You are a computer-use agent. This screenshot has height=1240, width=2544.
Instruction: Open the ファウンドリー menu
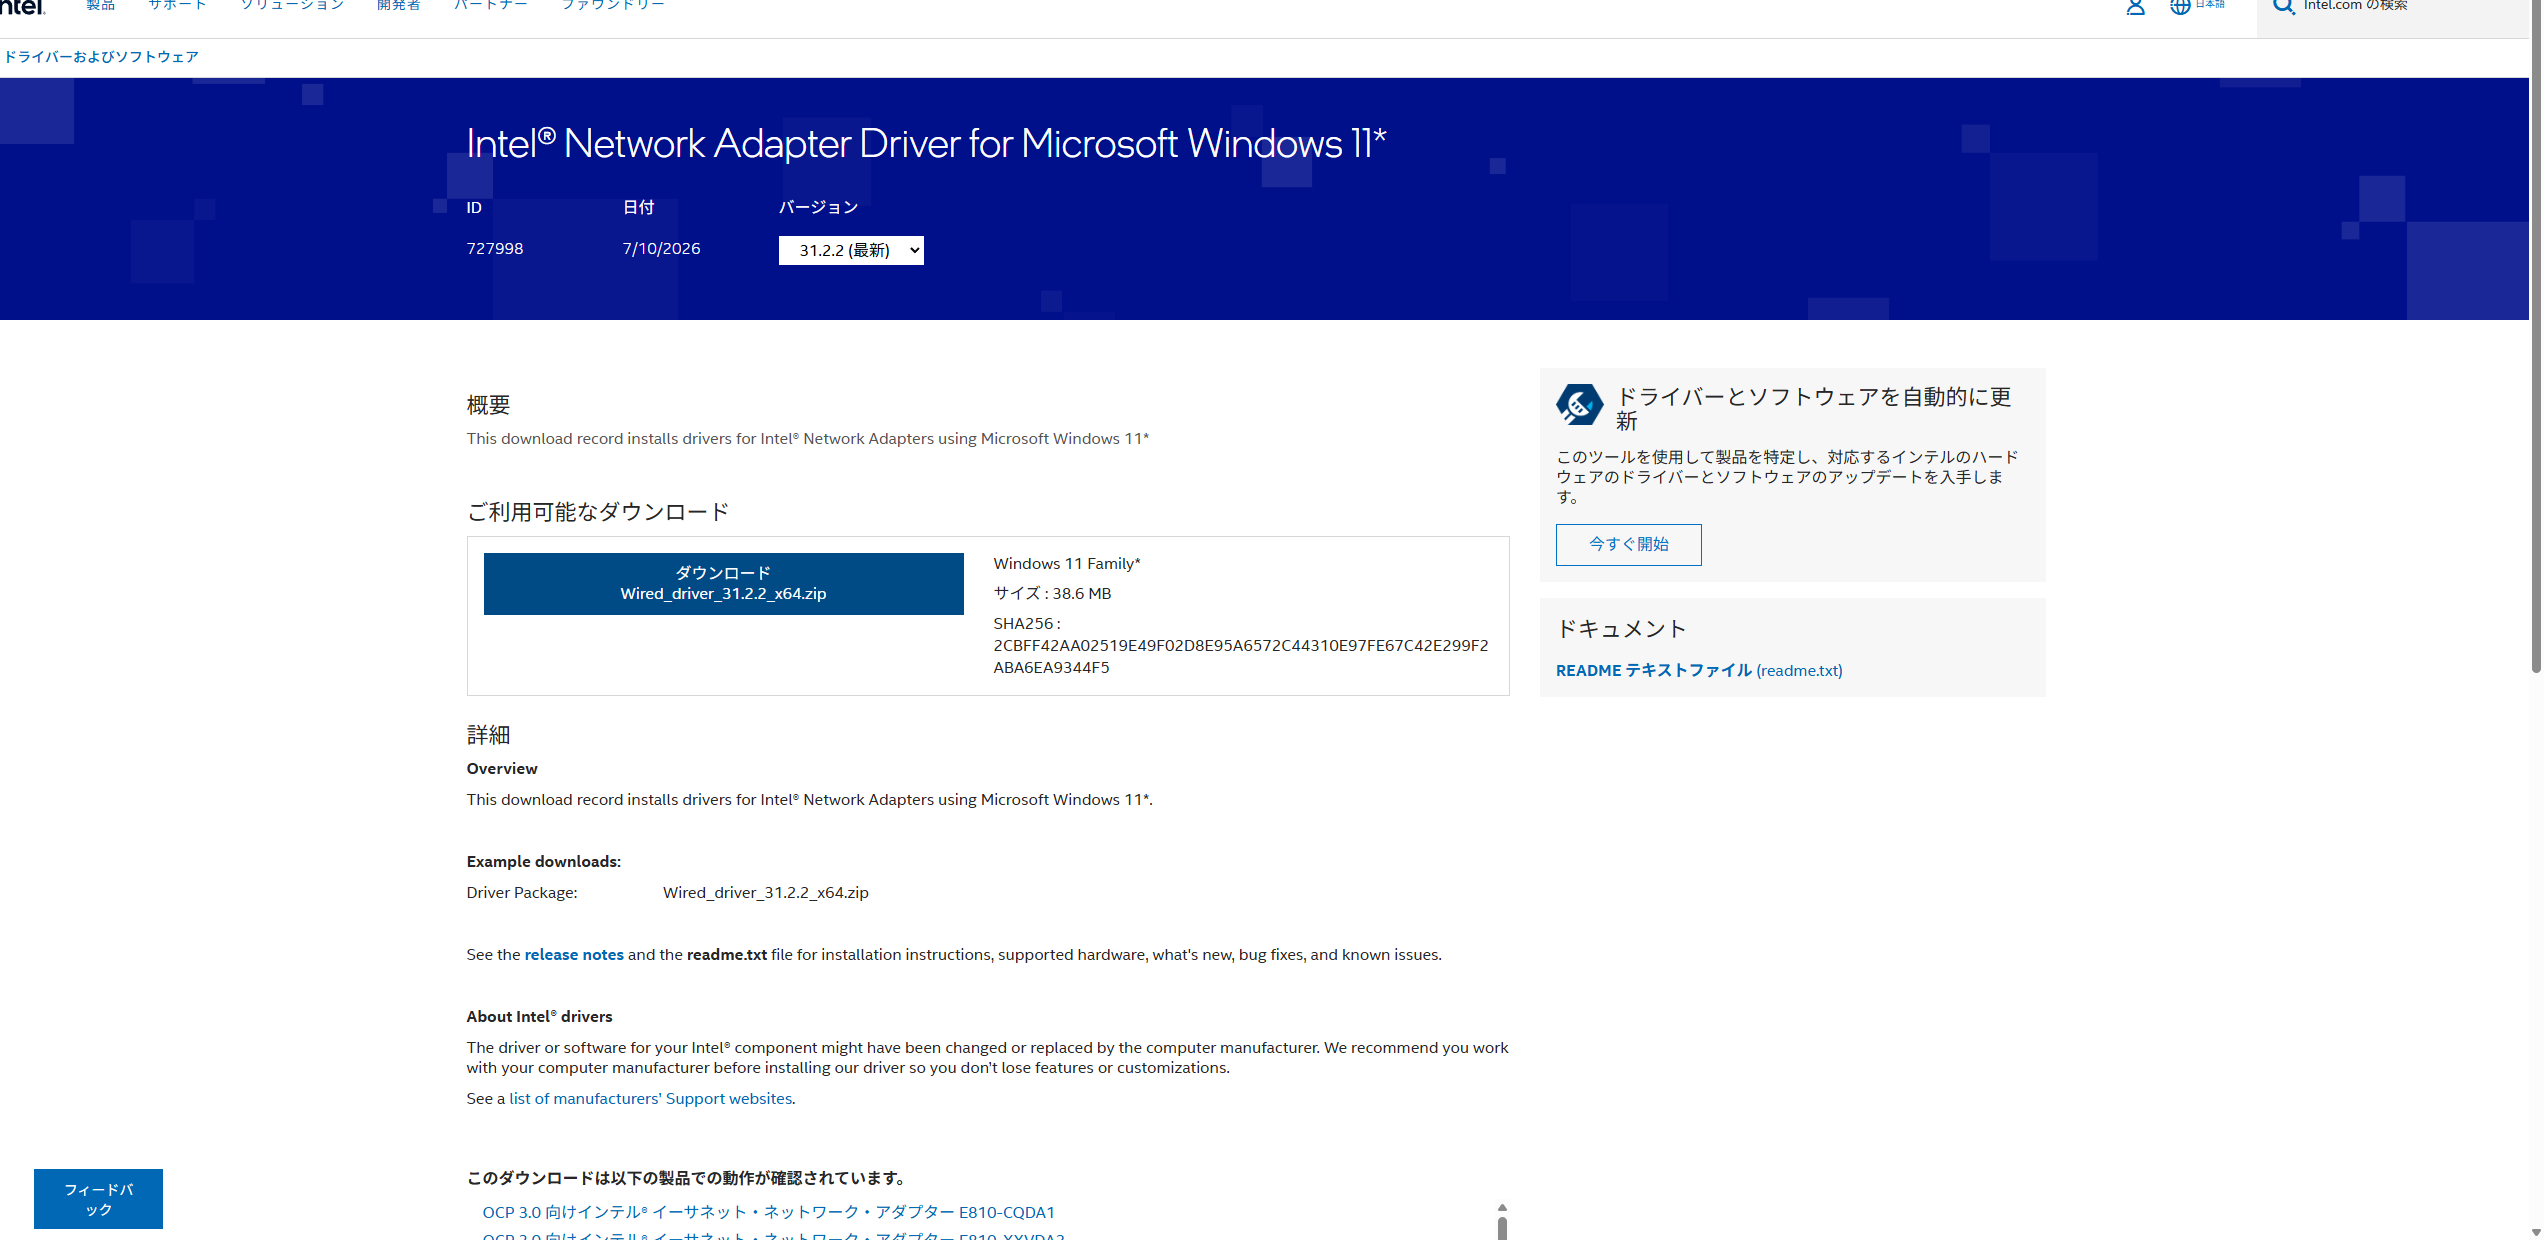click(x=613, y=6)
